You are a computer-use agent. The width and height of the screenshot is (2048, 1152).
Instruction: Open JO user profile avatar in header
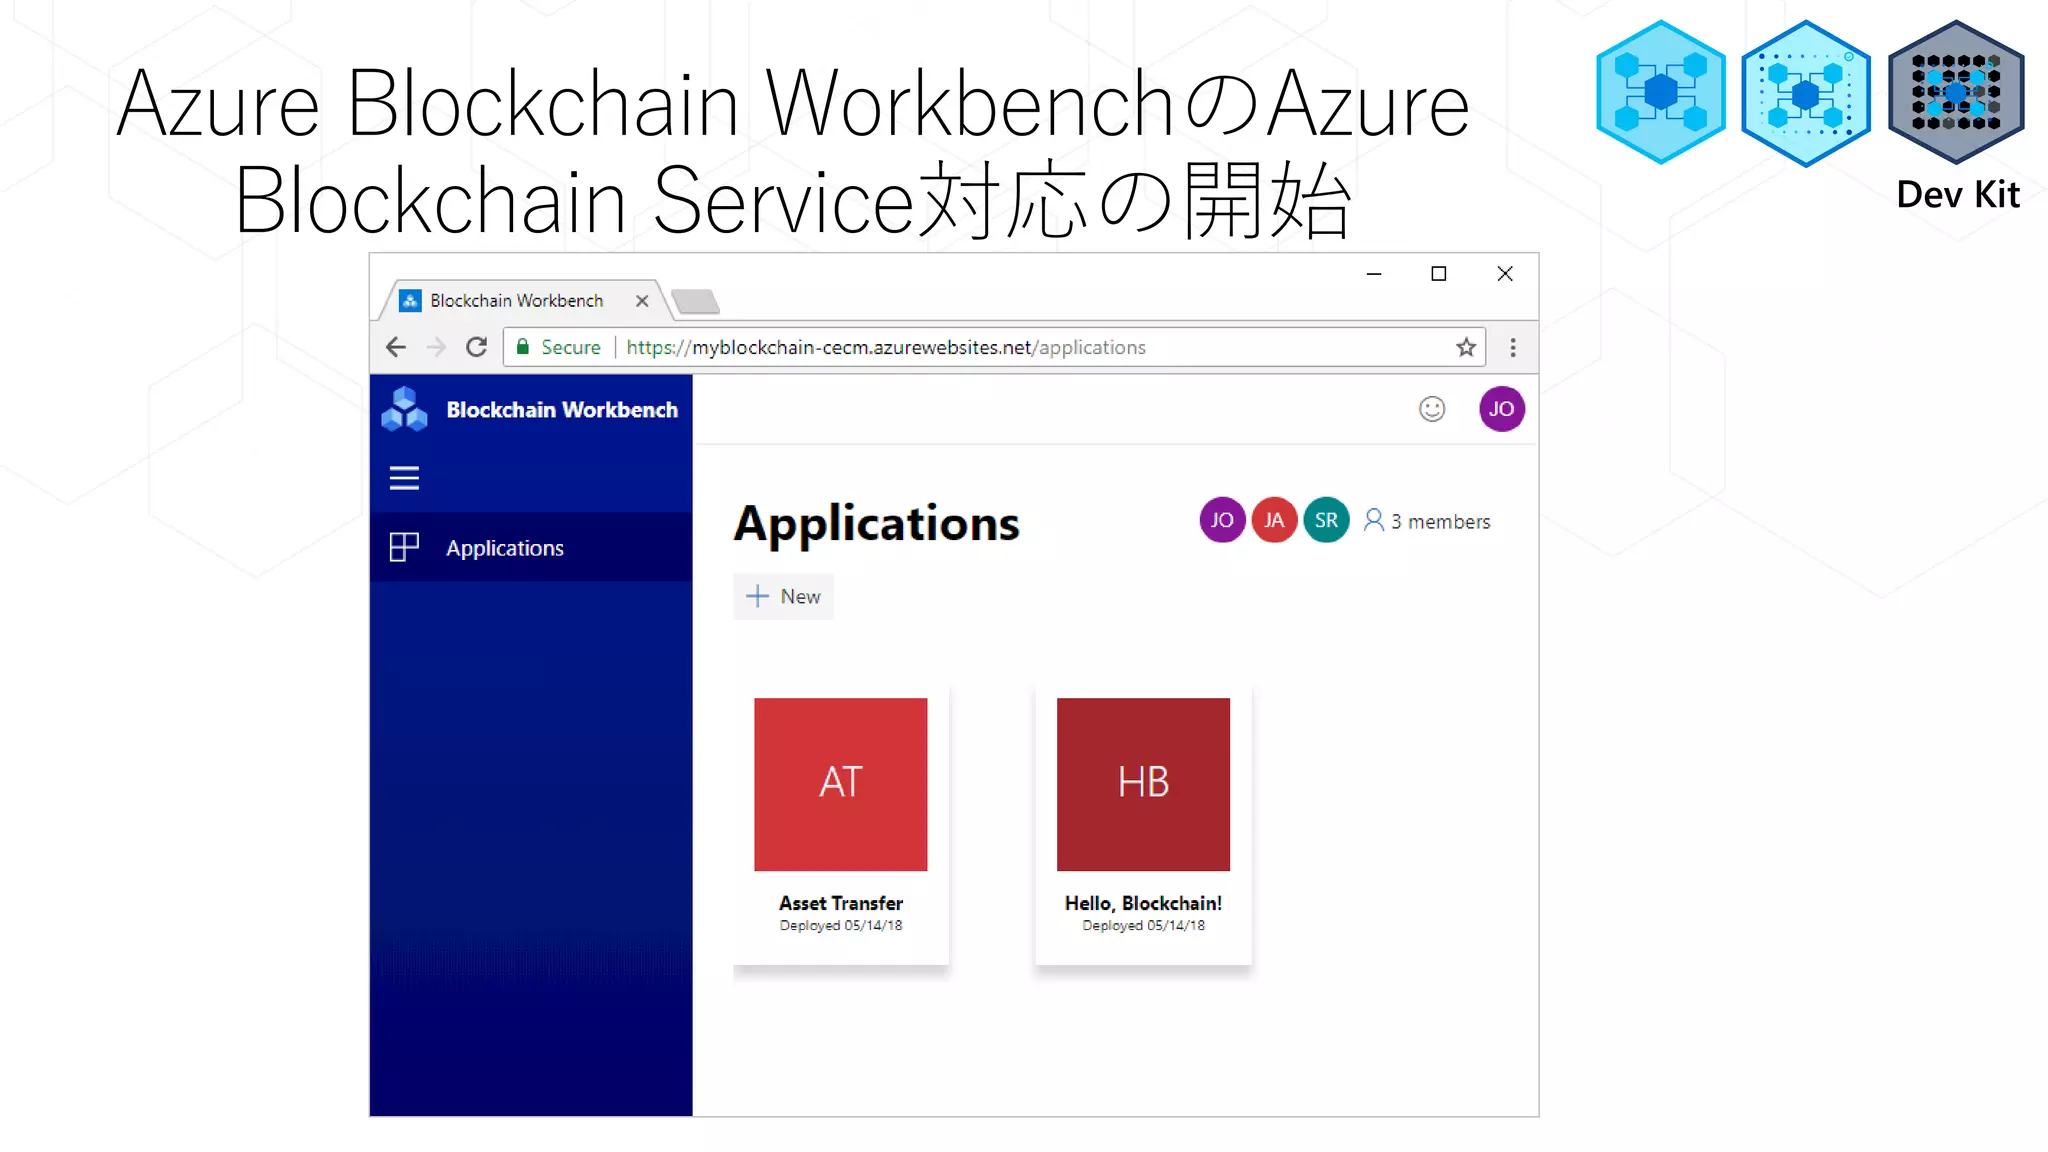tap(1502, 409)
